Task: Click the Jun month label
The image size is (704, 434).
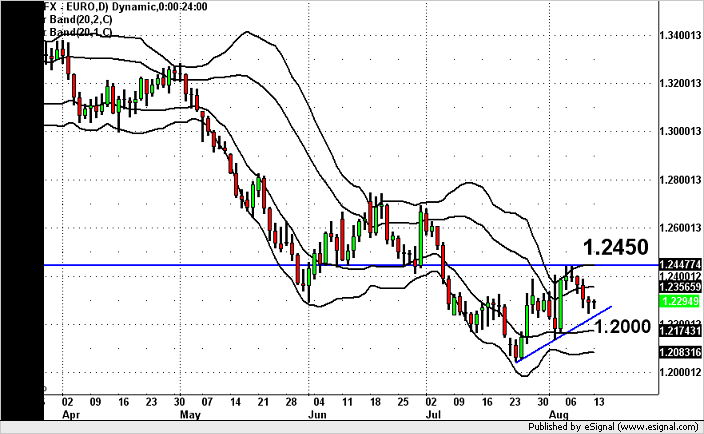Action: point(317,414)
